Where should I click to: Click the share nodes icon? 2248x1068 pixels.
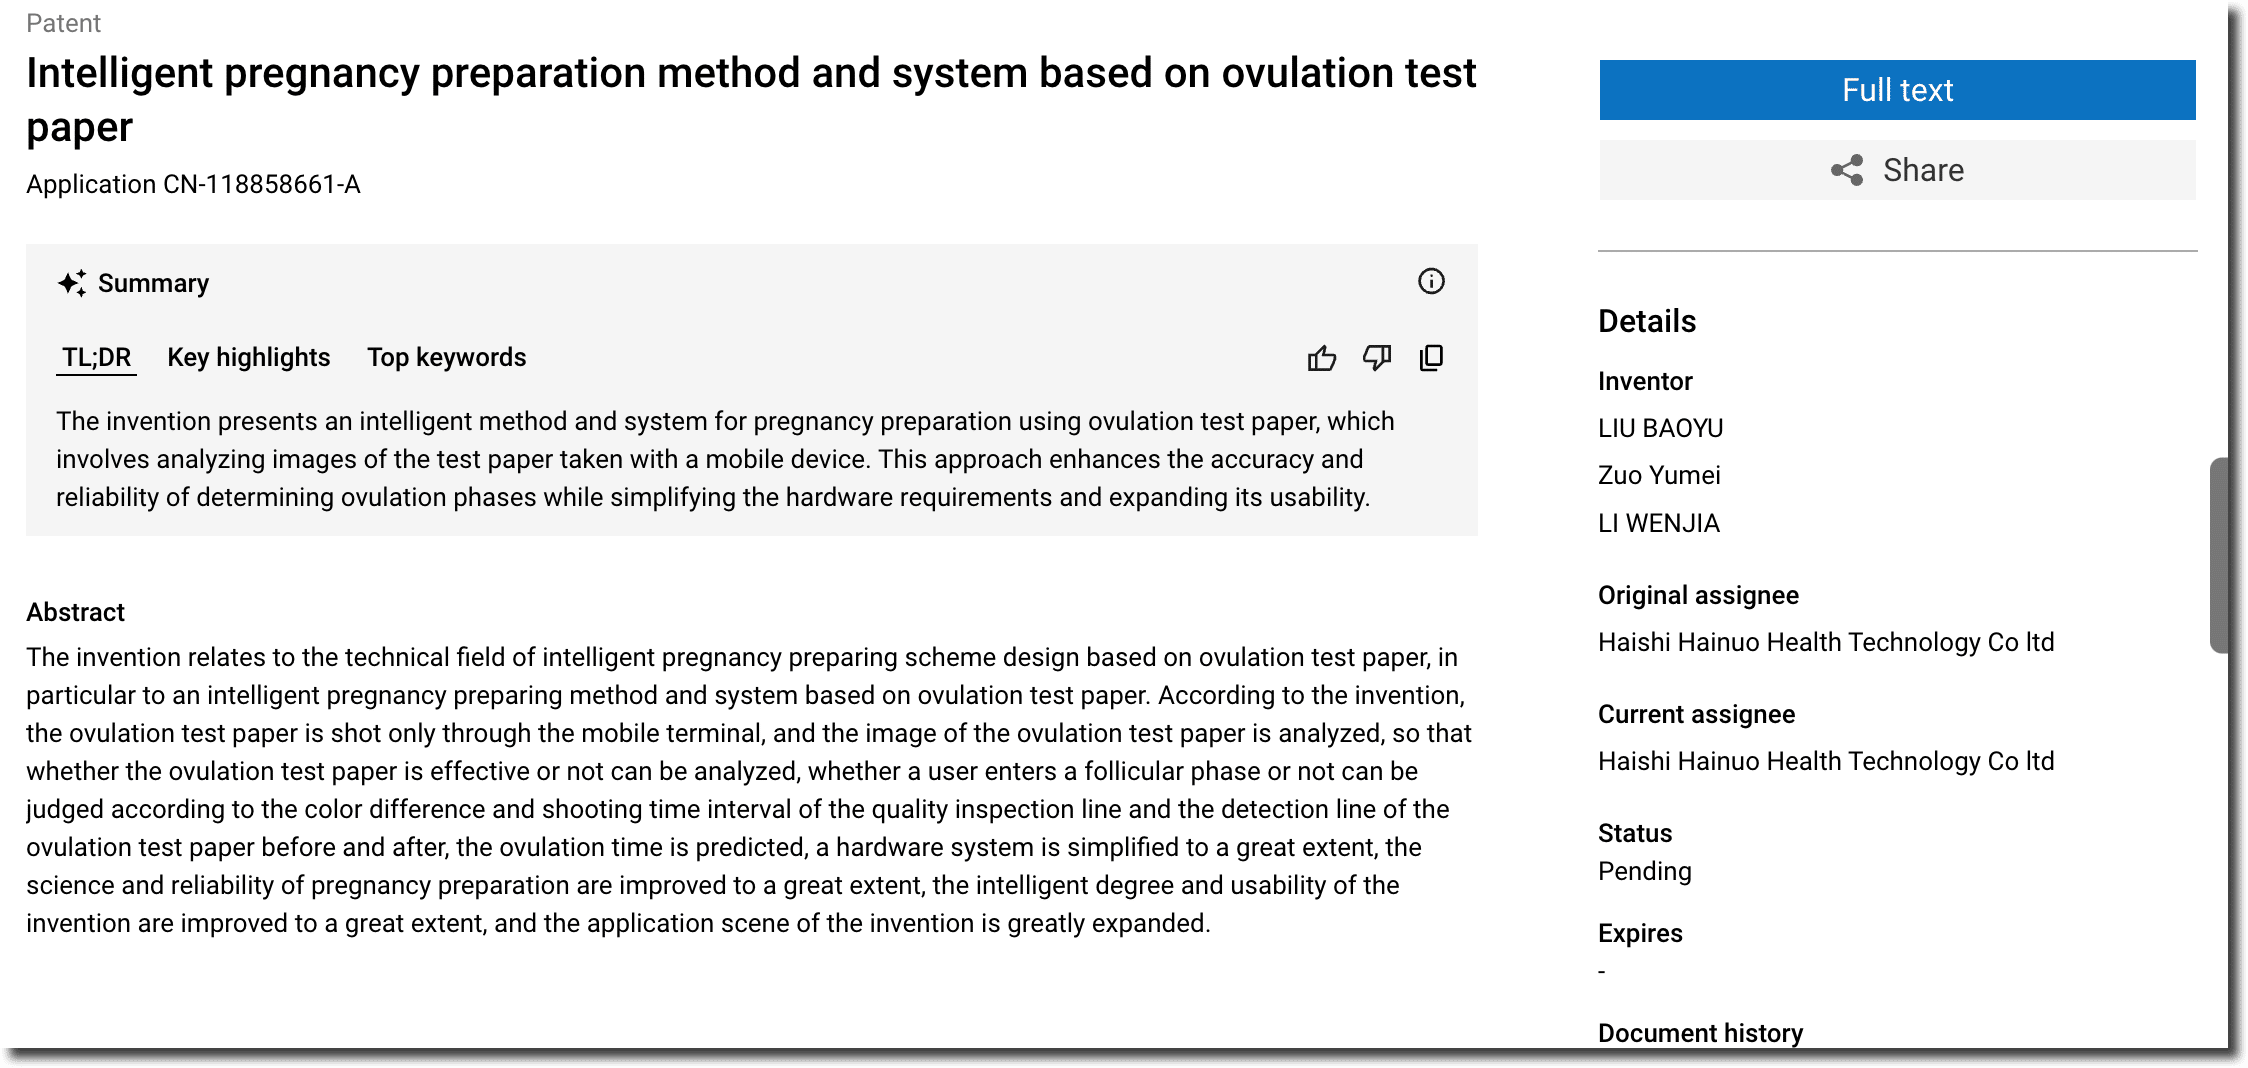coord(1847,170)
